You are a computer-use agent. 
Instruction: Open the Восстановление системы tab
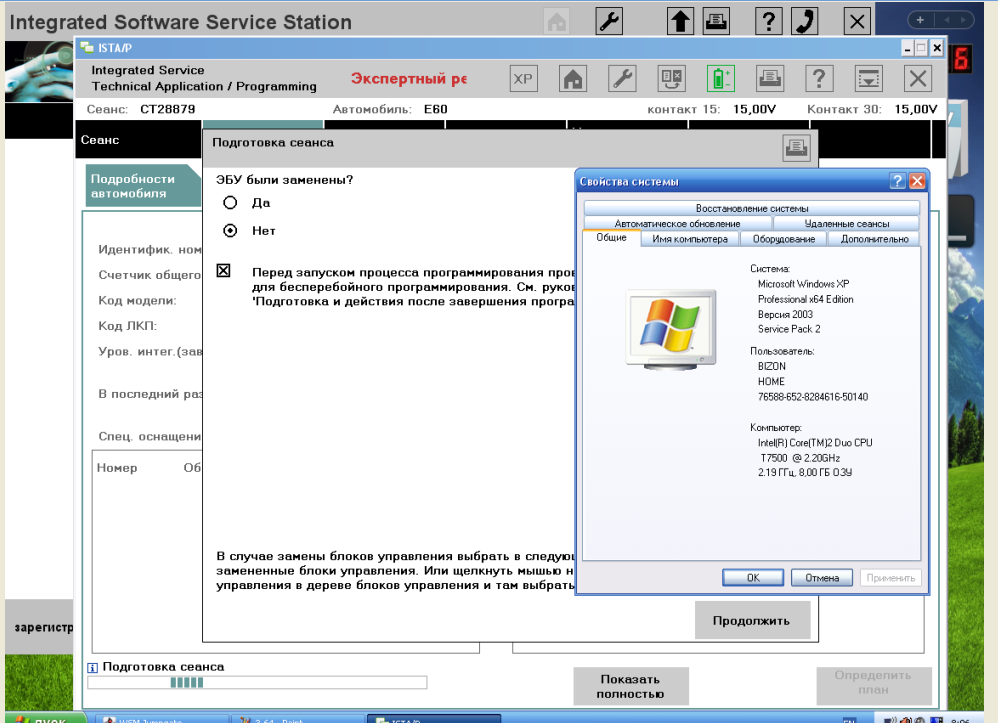pos(752,208)
